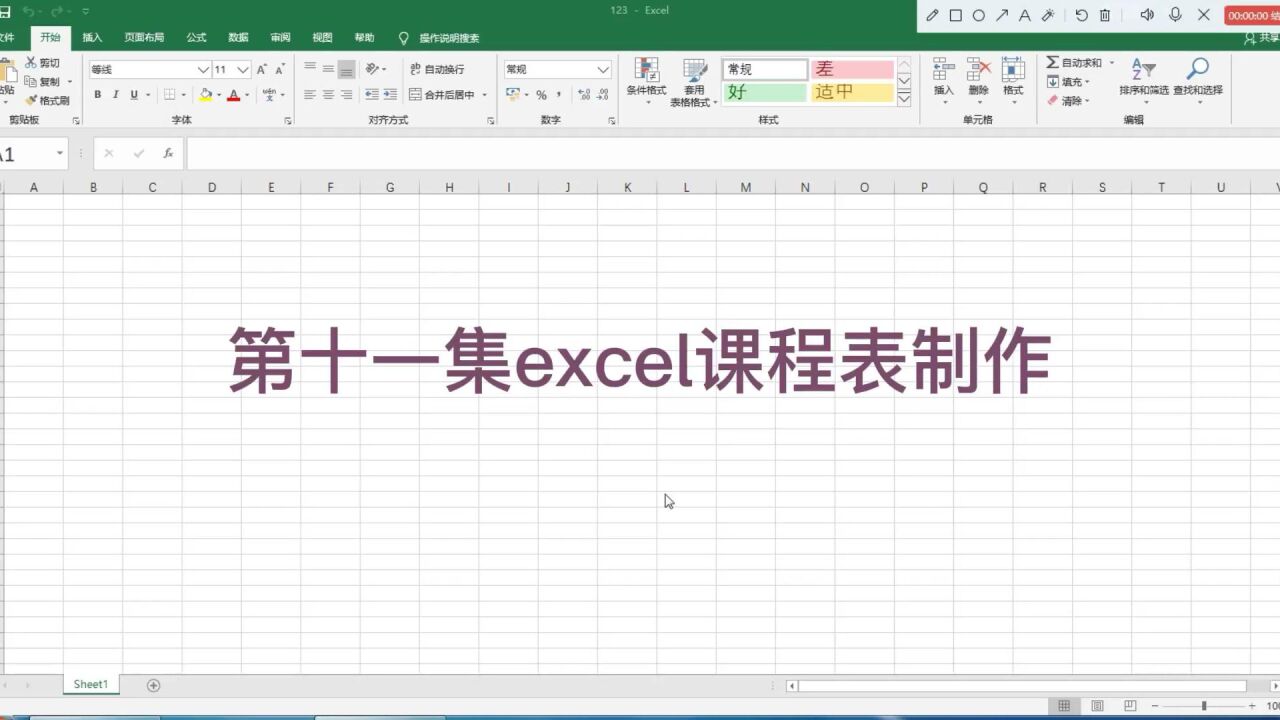
Task: Click the Format Painter (格式刷) tool
Action: 47,100
